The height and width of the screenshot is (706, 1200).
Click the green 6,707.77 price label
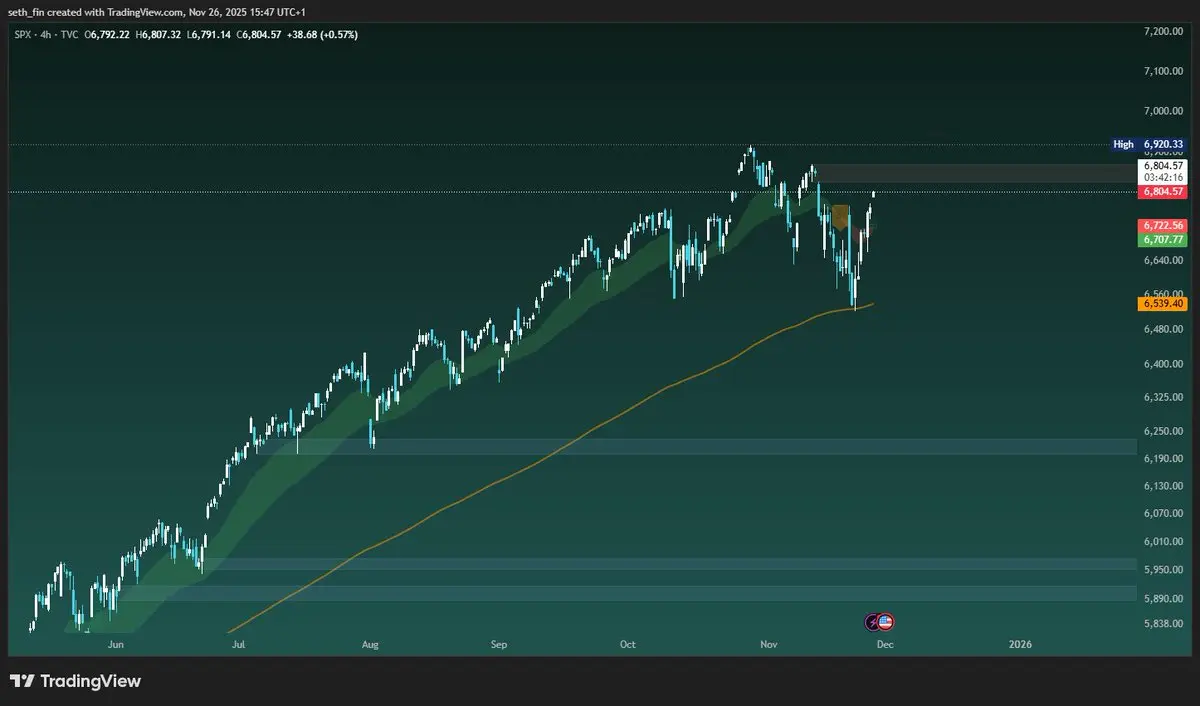[x=1162, y=240]
